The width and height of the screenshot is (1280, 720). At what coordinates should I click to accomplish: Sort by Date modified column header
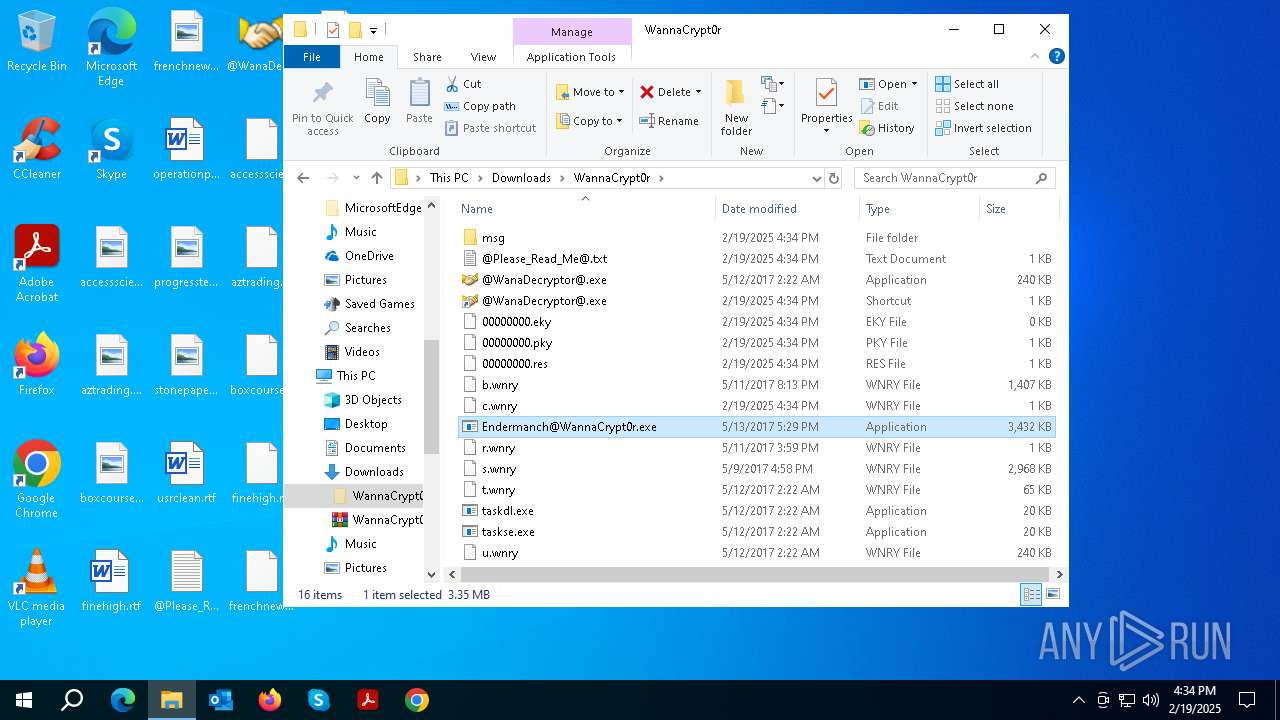click(x=787, y=208)
